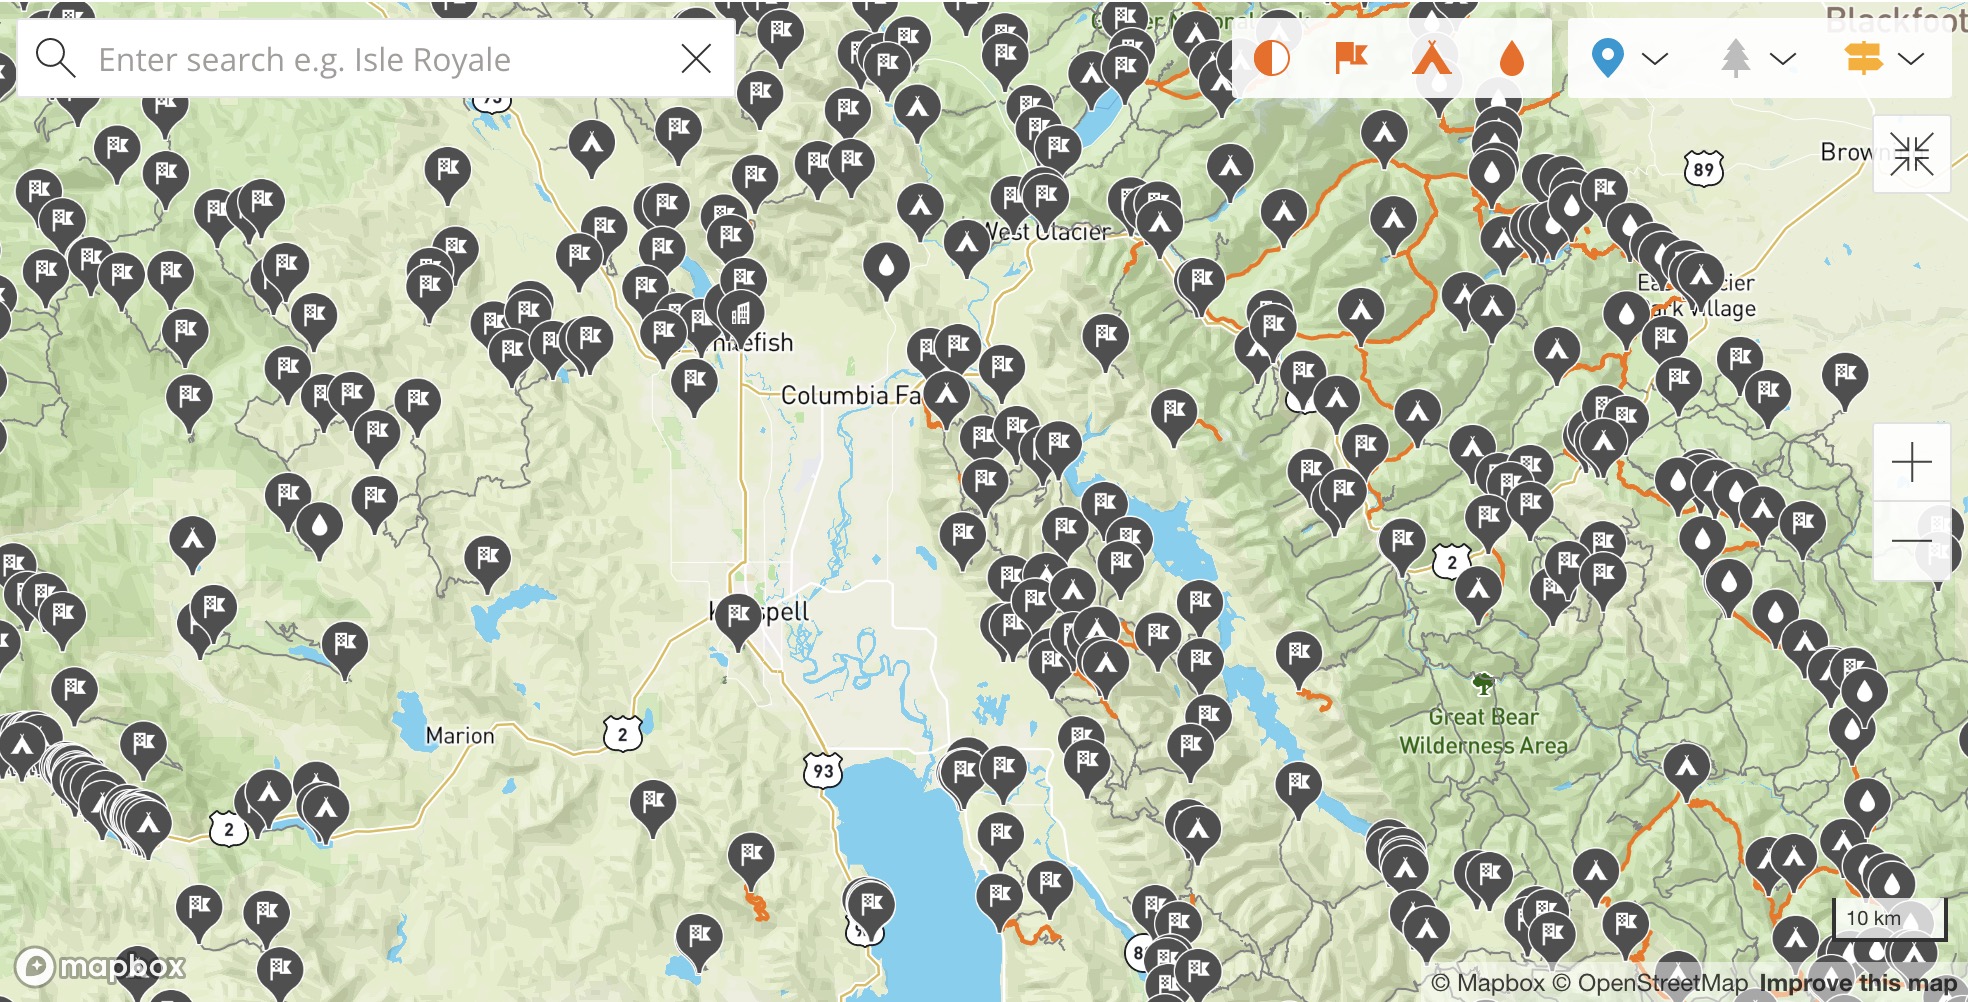Screen dimensions: 1968x1002
Task: Click the magnifying glass search icon
Action: coord(55,59)
